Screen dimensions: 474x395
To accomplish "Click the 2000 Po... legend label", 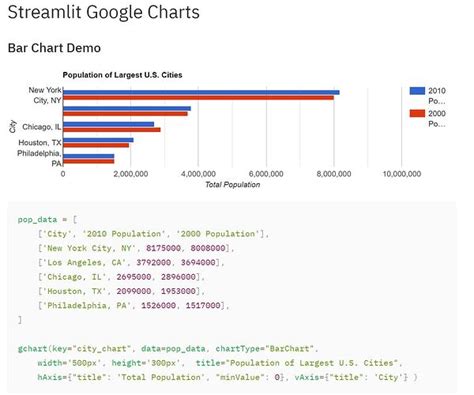I will [x=437, y=119].
